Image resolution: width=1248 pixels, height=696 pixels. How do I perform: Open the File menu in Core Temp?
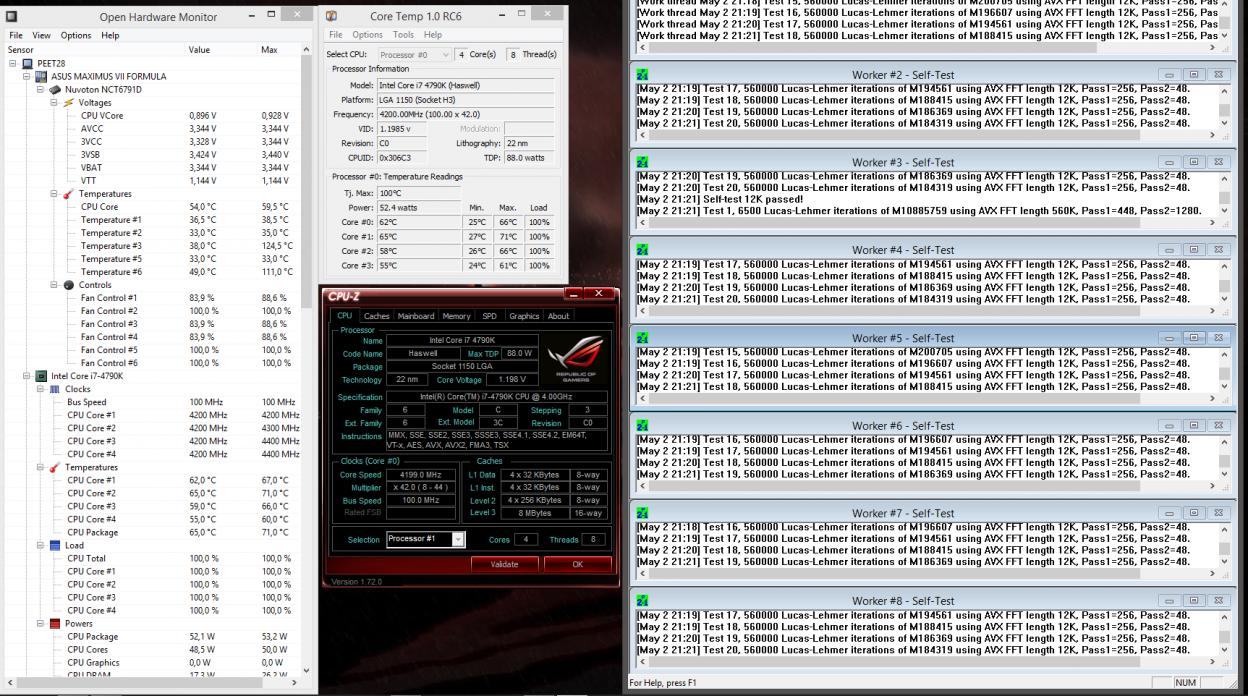[337, 35]
